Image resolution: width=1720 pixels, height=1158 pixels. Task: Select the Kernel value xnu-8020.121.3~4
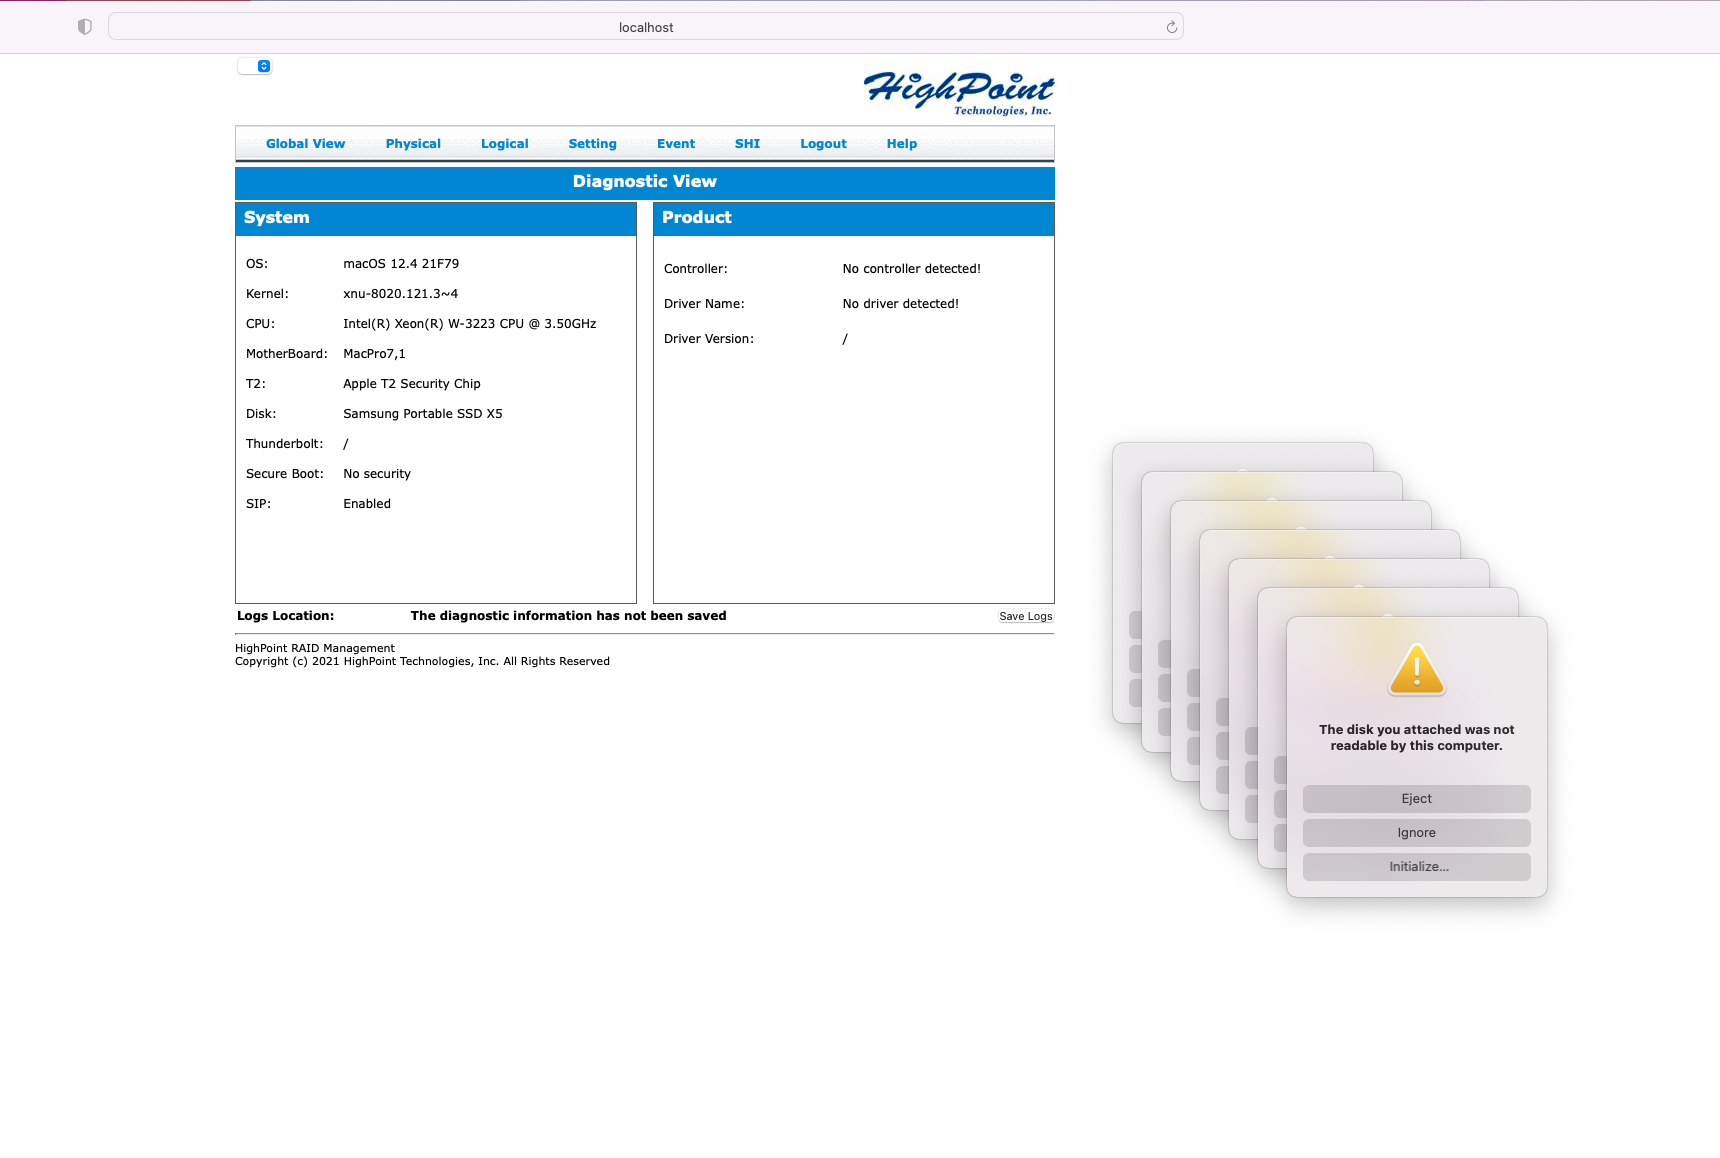pyautogui.click(x=400, y=294)
